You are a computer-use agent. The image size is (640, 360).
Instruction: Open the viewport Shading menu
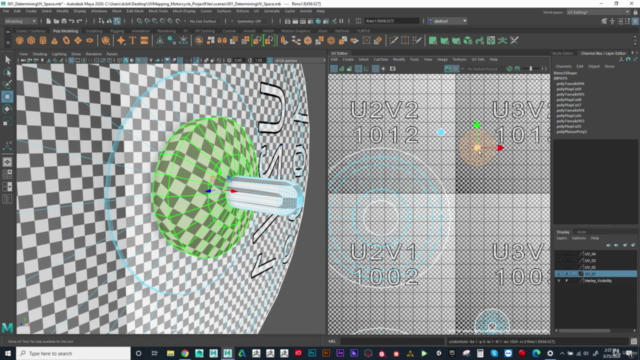coord(40,54)
